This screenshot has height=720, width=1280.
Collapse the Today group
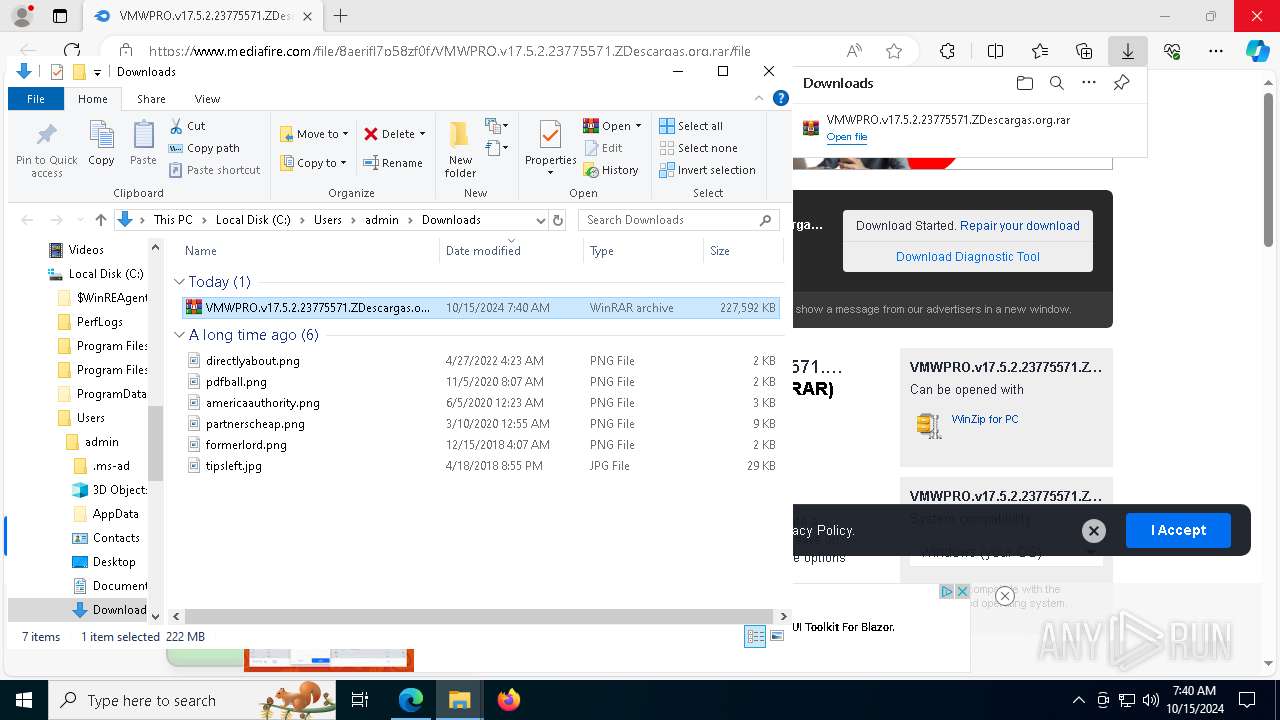pos(179,282)
